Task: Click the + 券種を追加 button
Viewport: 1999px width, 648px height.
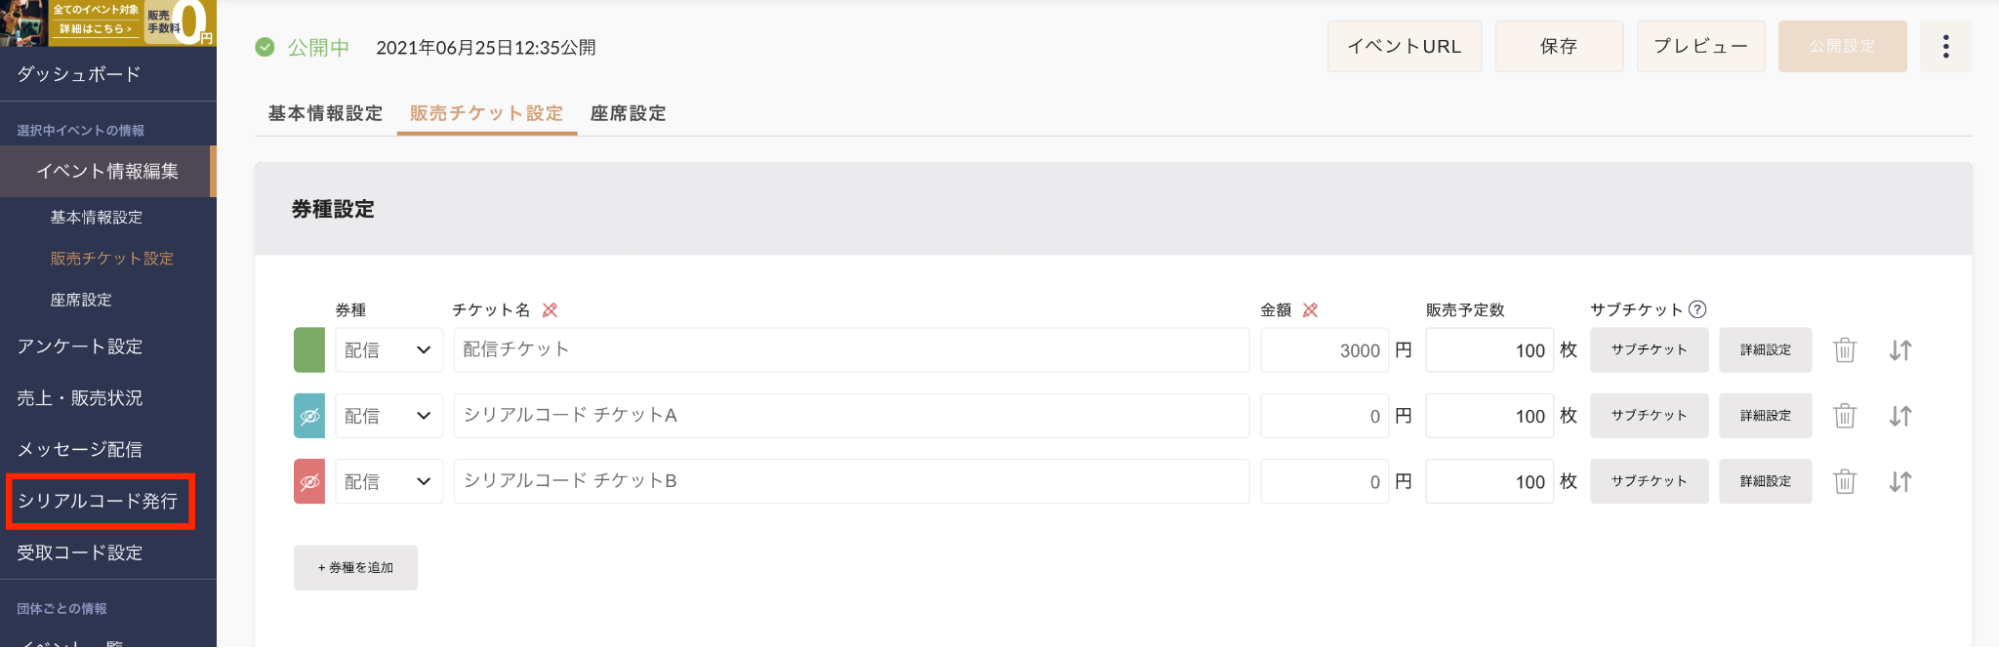Action: point(355,567)
